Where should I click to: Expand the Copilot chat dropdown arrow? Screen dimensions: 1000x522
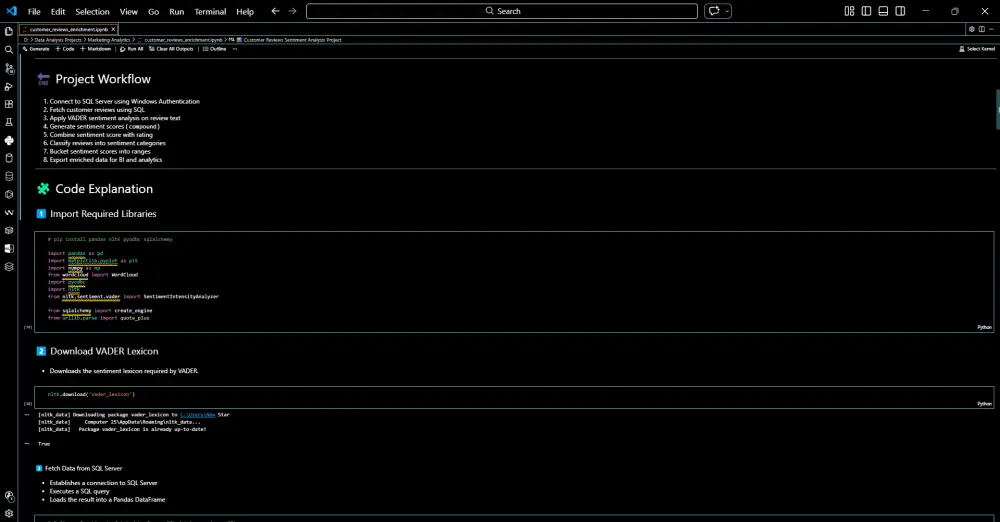pos(726,11)
